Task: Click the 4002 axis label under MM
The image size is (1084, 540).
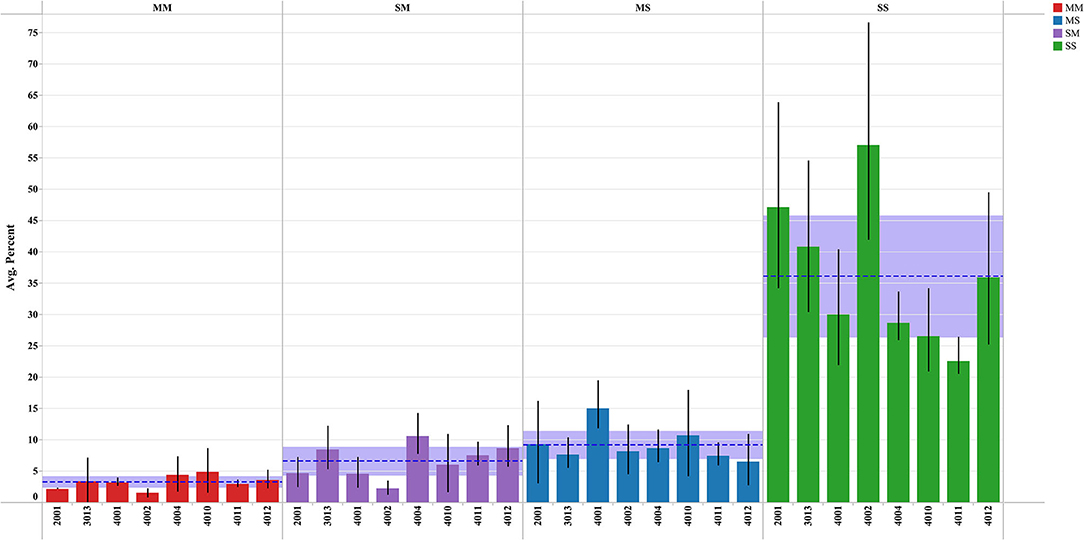Action: tap(147, 516)
